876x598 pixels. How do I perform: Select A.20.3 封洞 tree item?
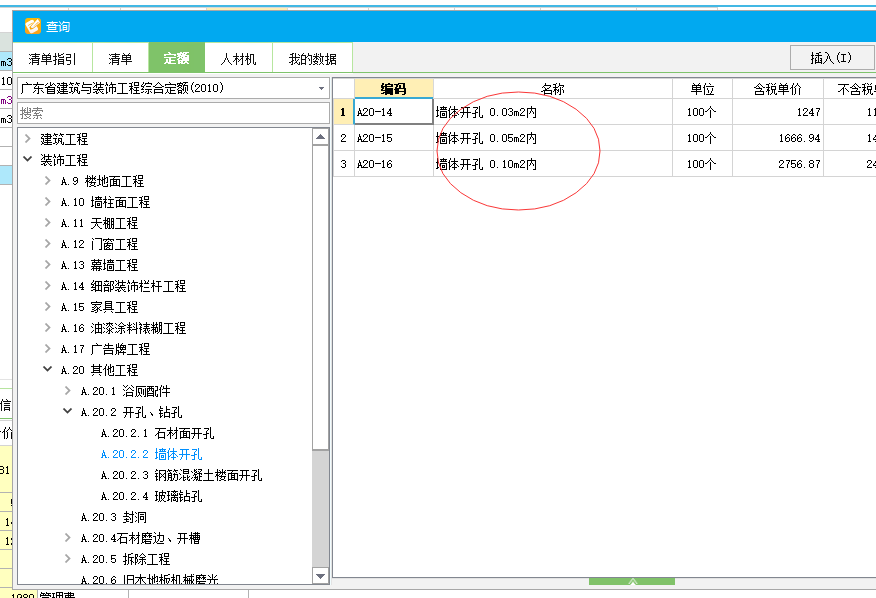point(113,517)
